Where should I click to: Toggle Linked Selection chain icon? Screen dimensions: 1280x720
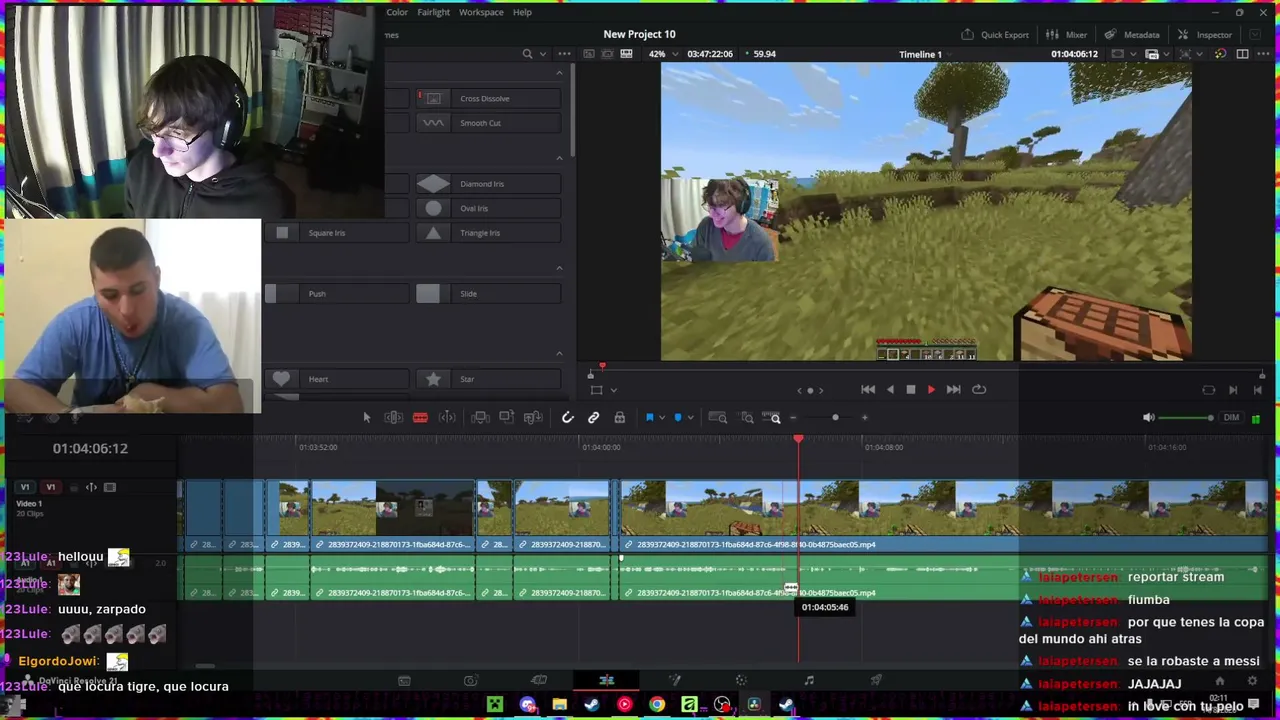593,418
